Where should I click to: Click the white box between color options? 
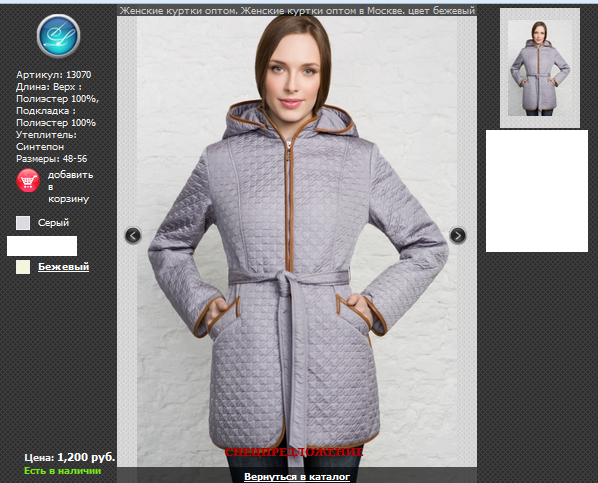pos(42,246)
